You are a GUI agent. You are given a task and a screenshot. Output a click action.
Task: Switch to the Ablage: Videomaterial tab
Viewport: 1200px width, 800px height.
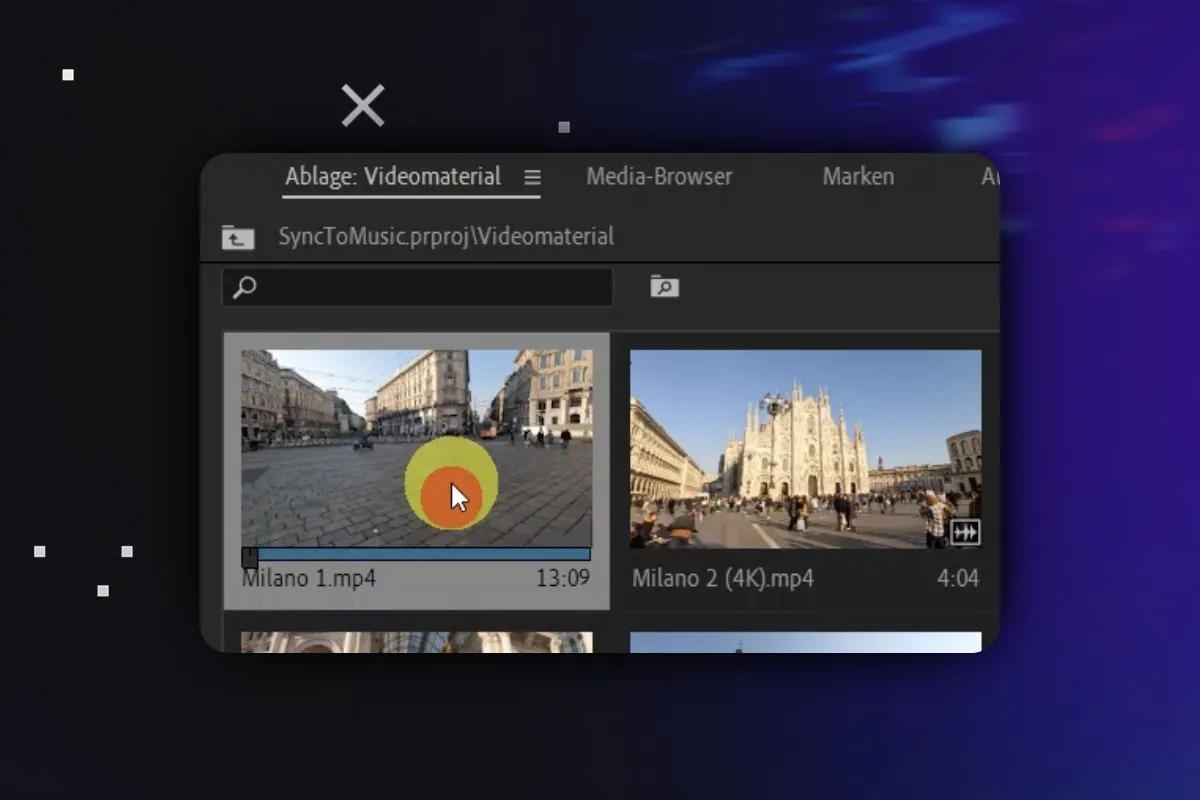[393, 177]
